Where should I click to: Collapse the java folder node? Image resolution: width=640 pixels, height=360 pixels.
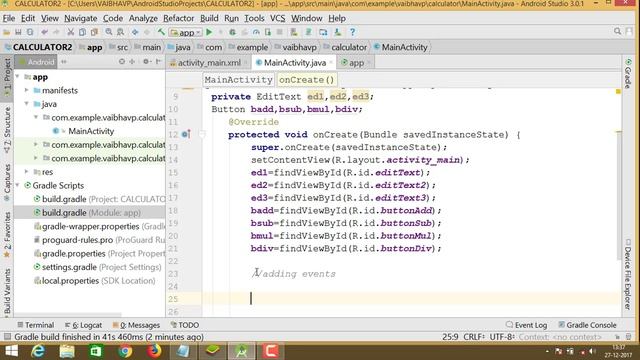pos(27,104)
